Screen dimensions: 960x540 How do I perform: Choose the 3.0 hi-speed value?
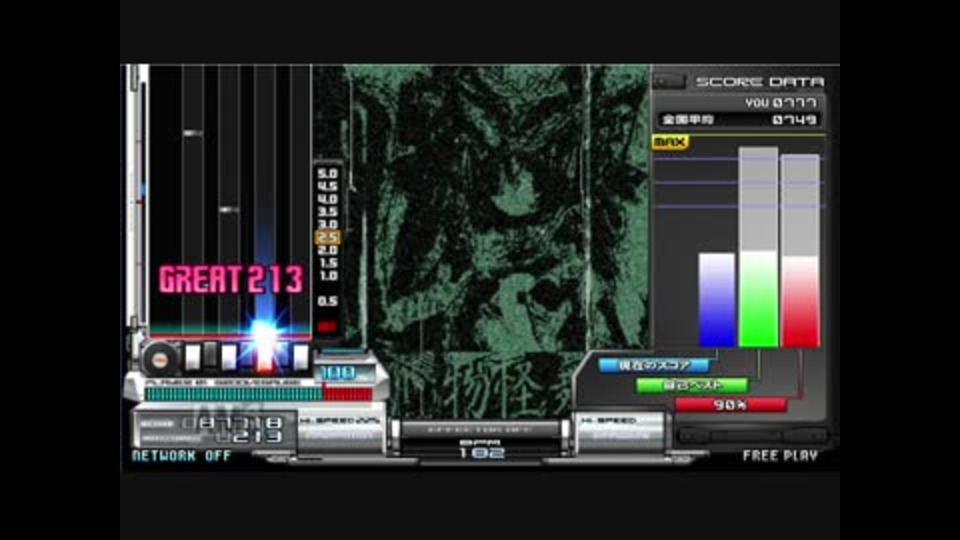(328, 225)
